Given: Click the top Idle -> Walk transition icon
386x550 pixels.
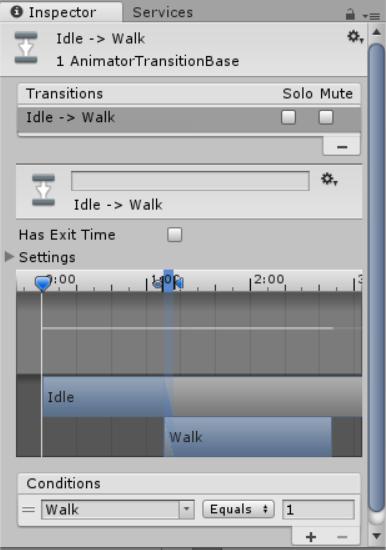Looking at the screenshot, I should 26,48.
